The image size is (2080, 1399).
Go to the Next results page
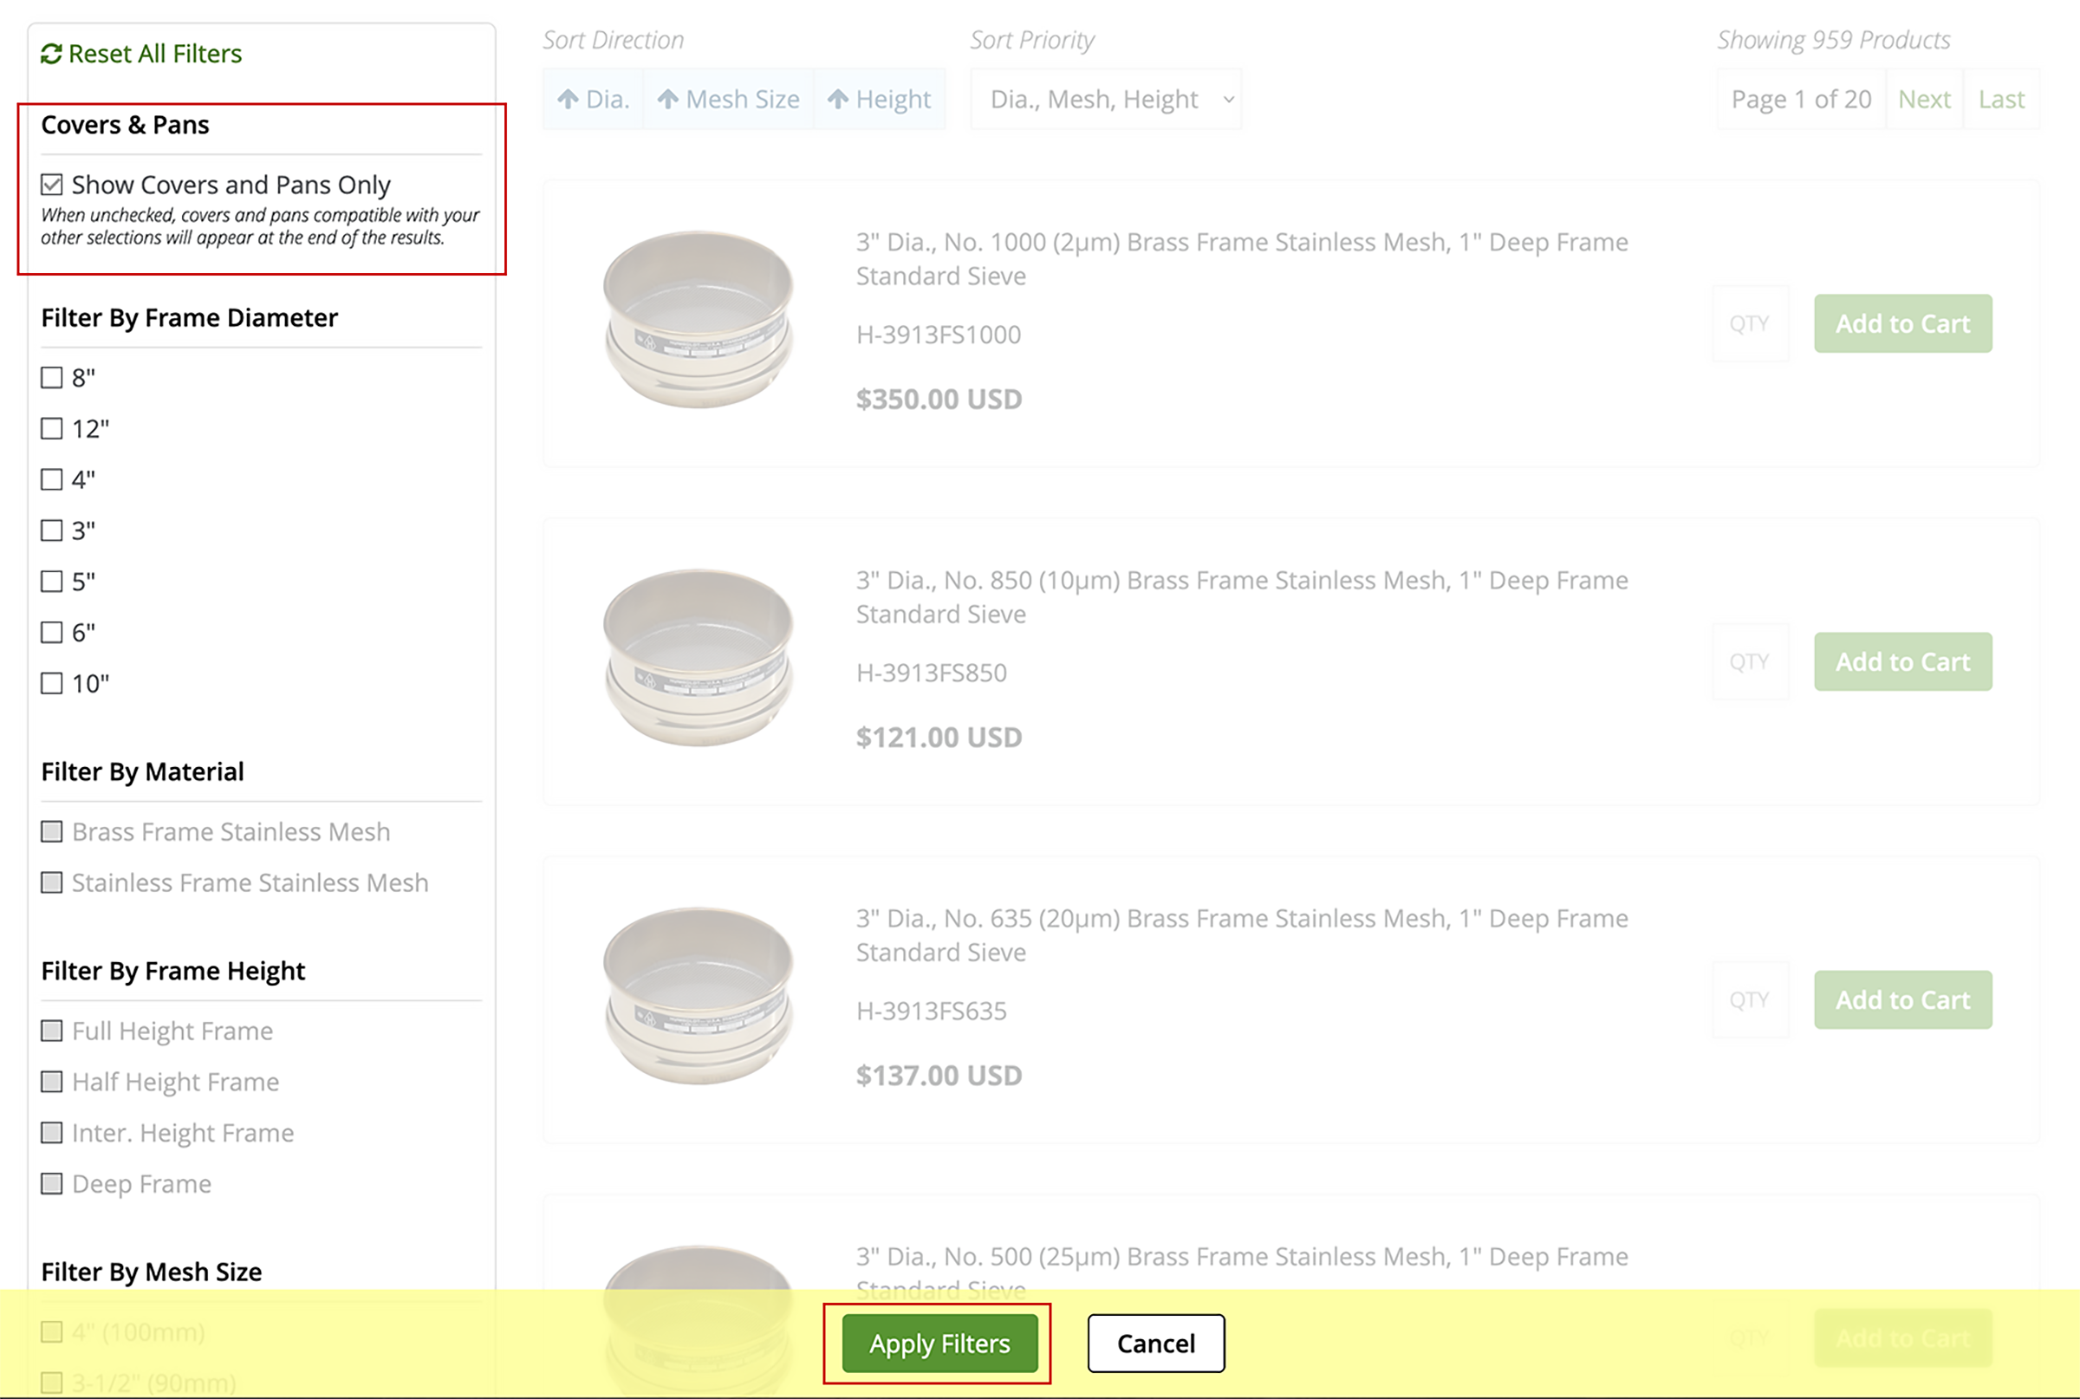(x=1923, y=99)
